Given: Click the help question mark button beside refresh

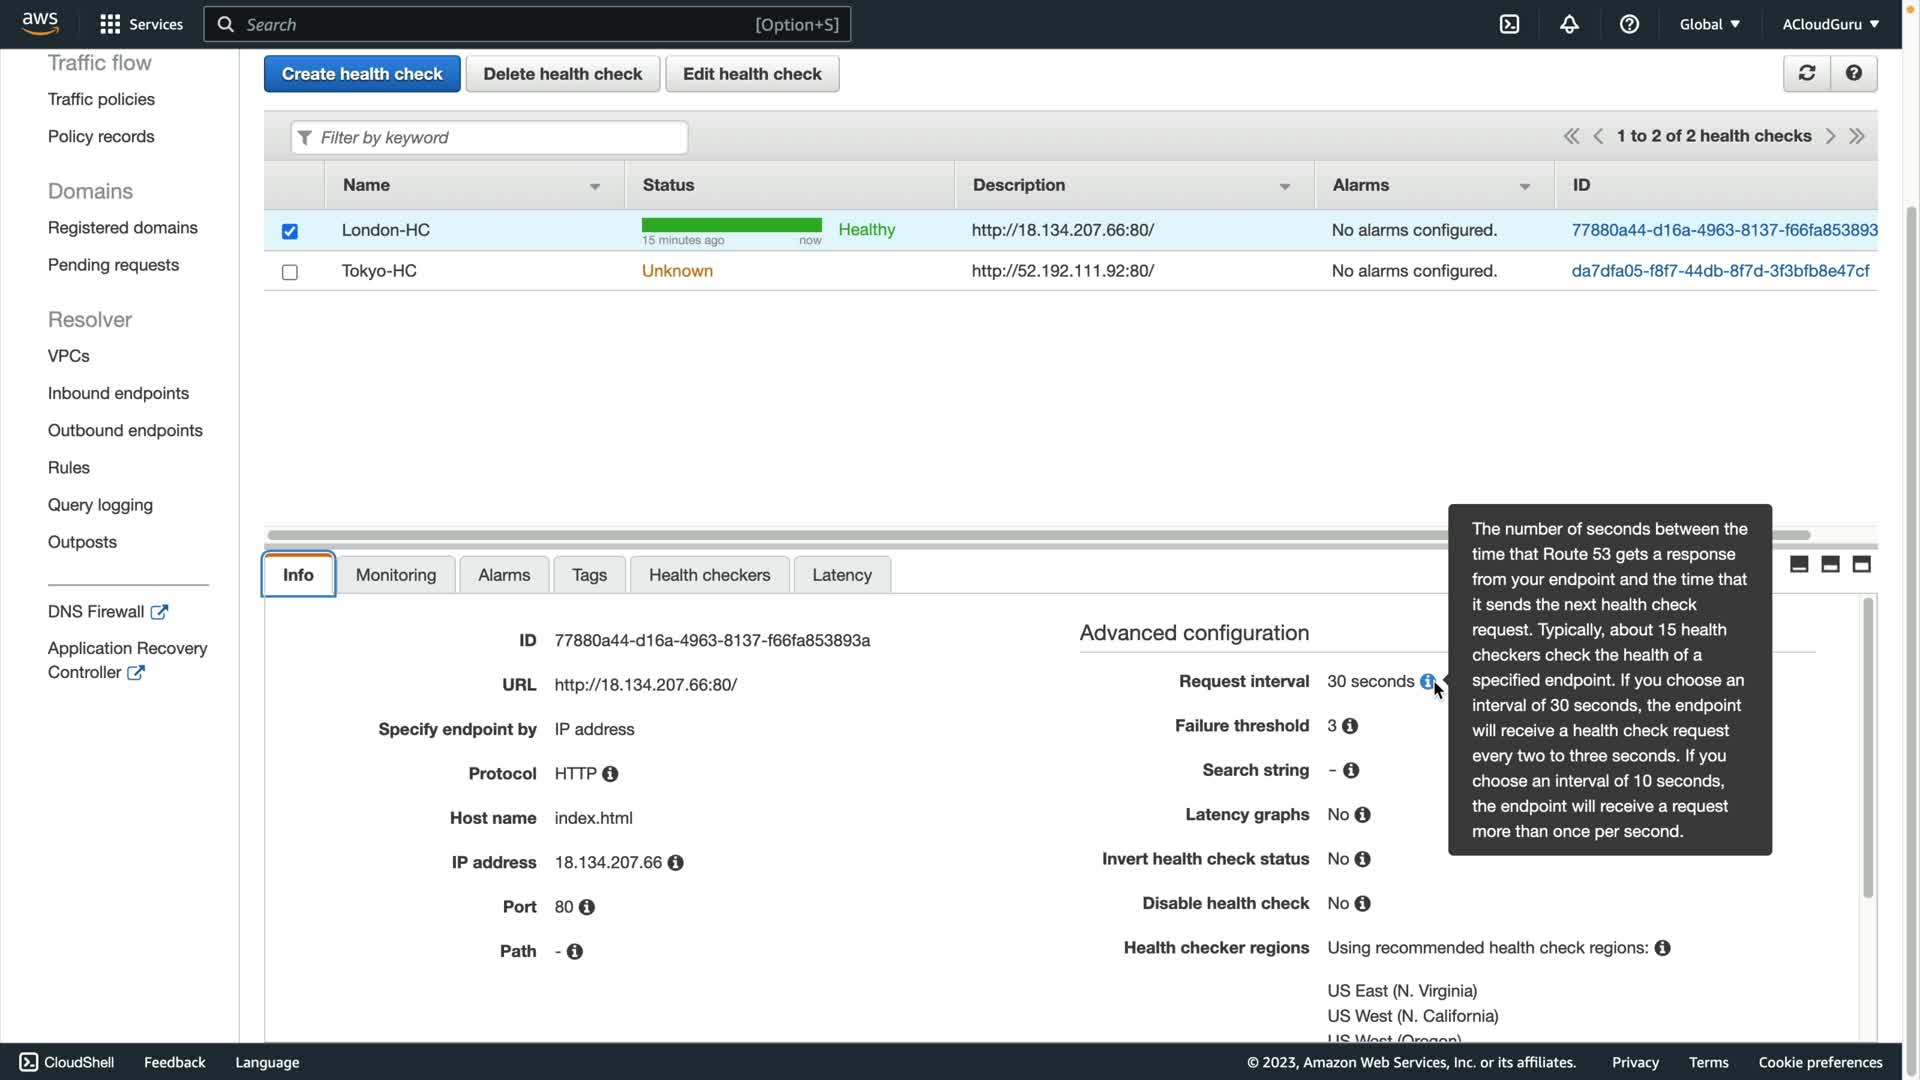Looking at the screenshot, I should tap(1853, 73).
